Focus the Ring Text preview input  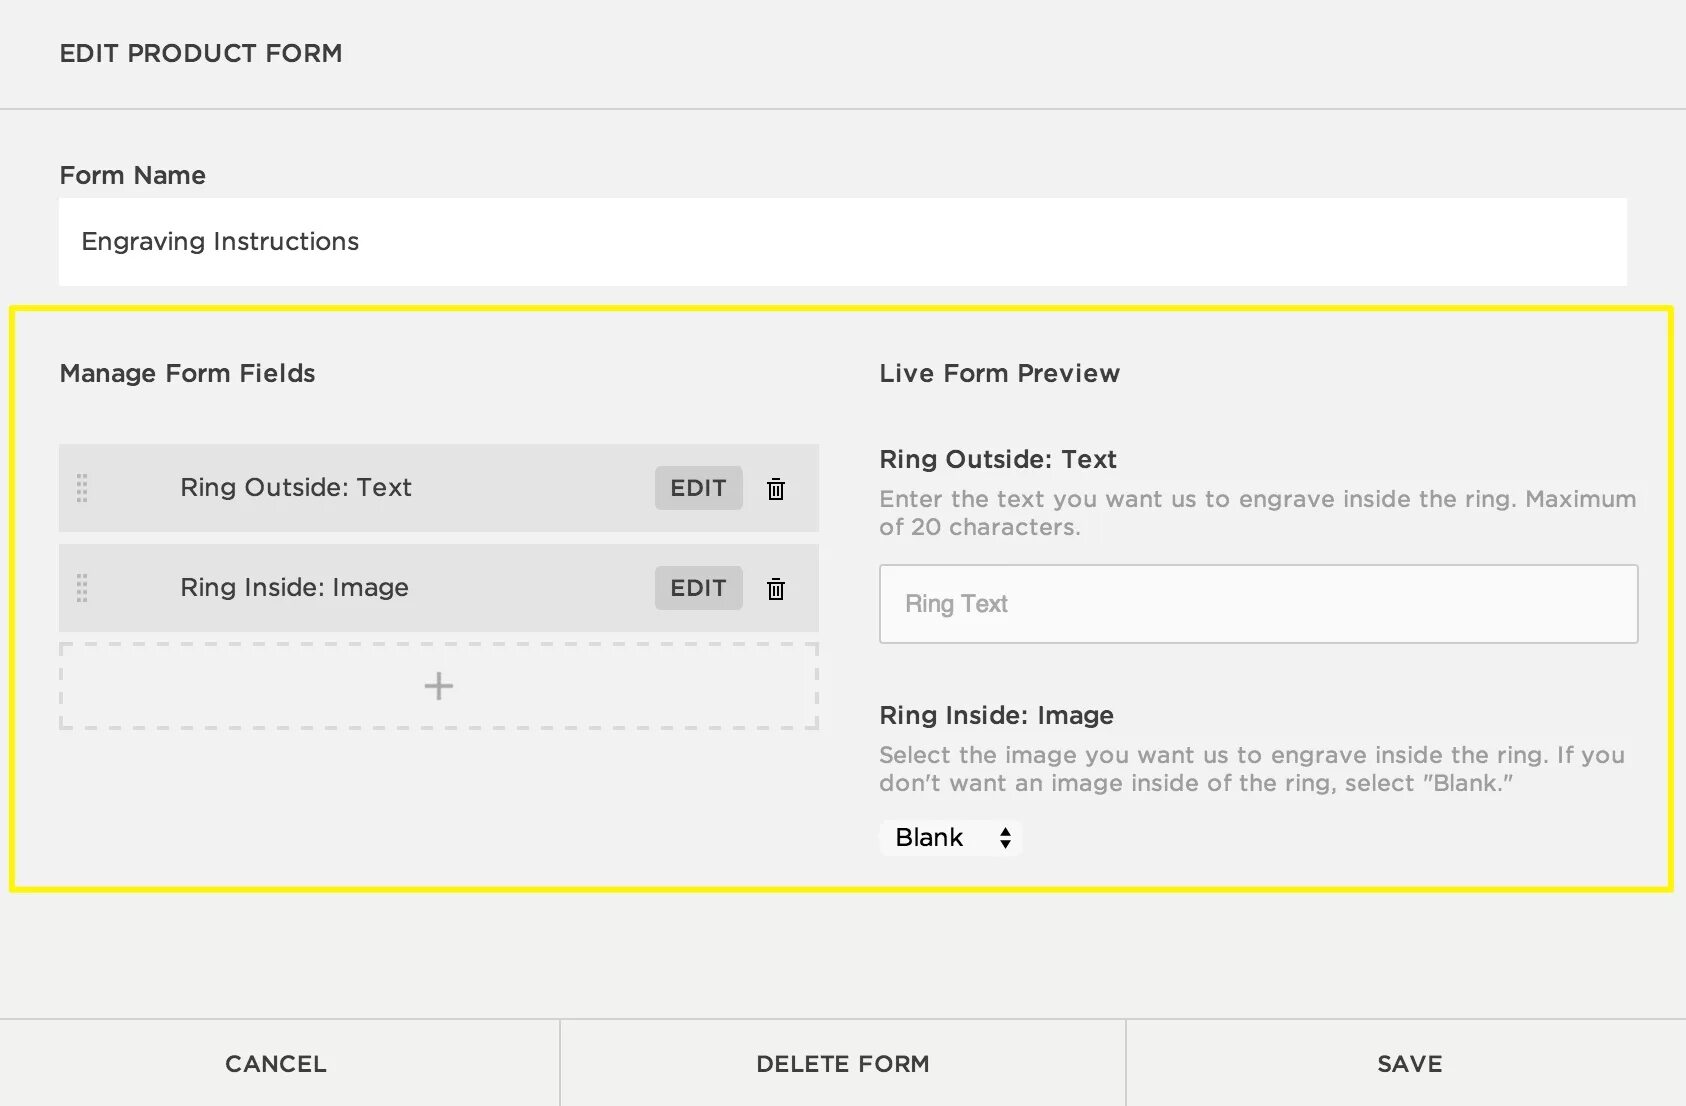(1258, 604)
